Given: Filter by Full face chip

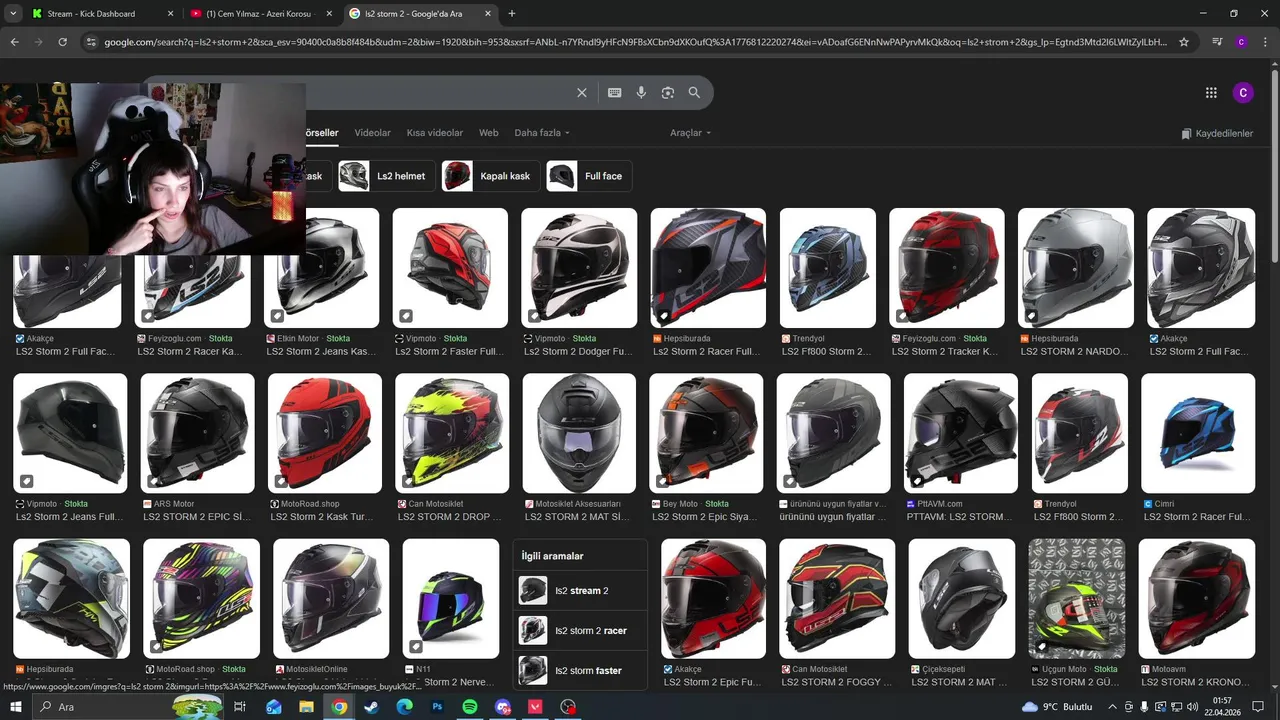Looking at the screenshot, I should coord(588,176).
